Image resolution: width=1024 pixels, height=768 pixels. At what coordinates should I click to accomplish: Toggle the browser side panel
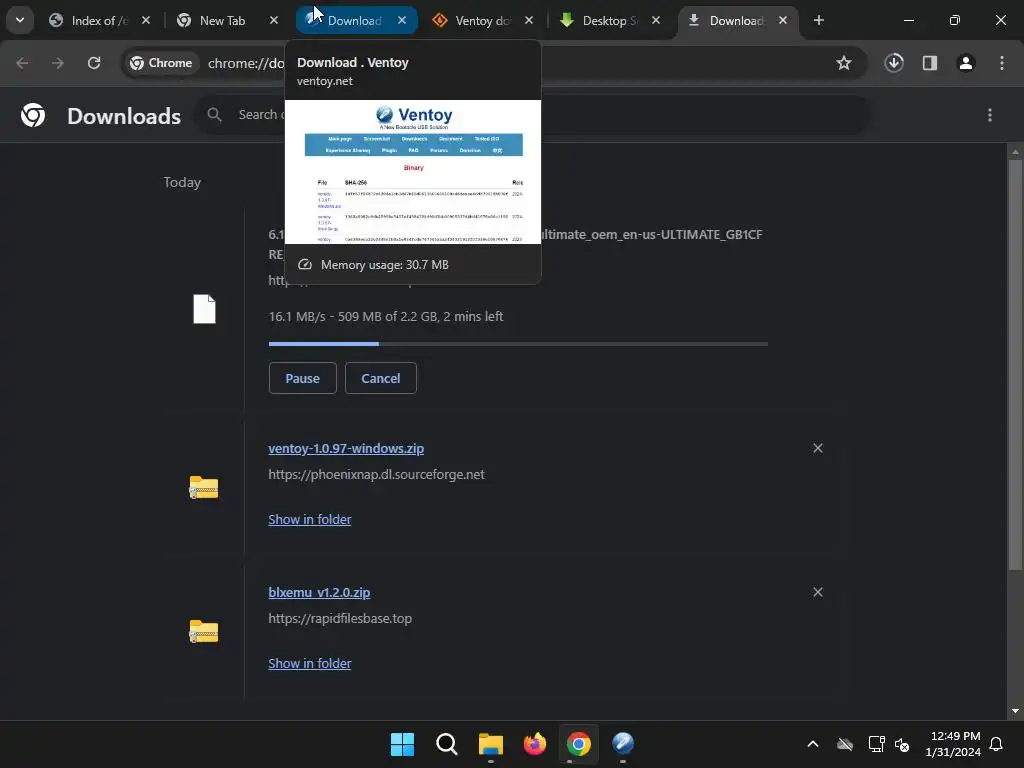point(930,63)
